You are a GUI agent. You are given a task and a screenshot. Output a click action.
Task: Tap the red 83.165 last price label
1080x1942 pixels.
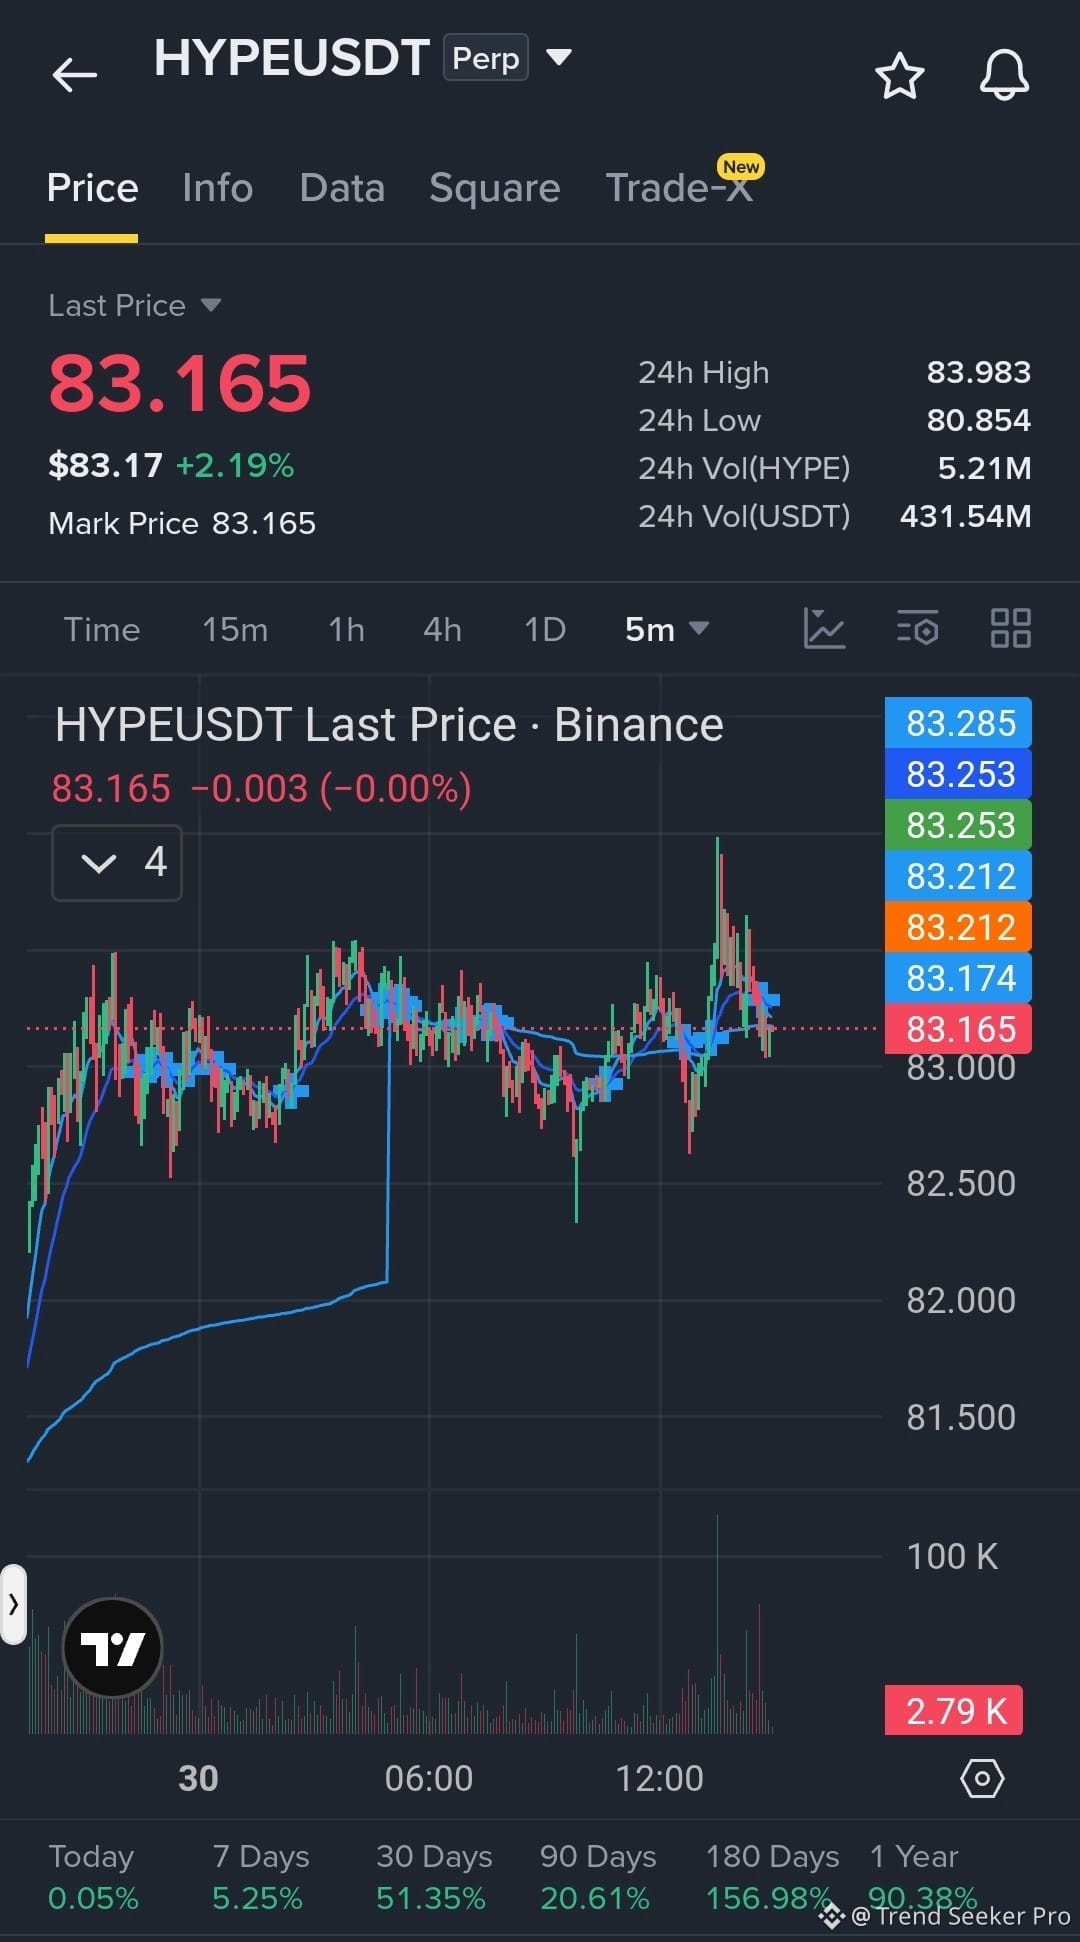958,1028
